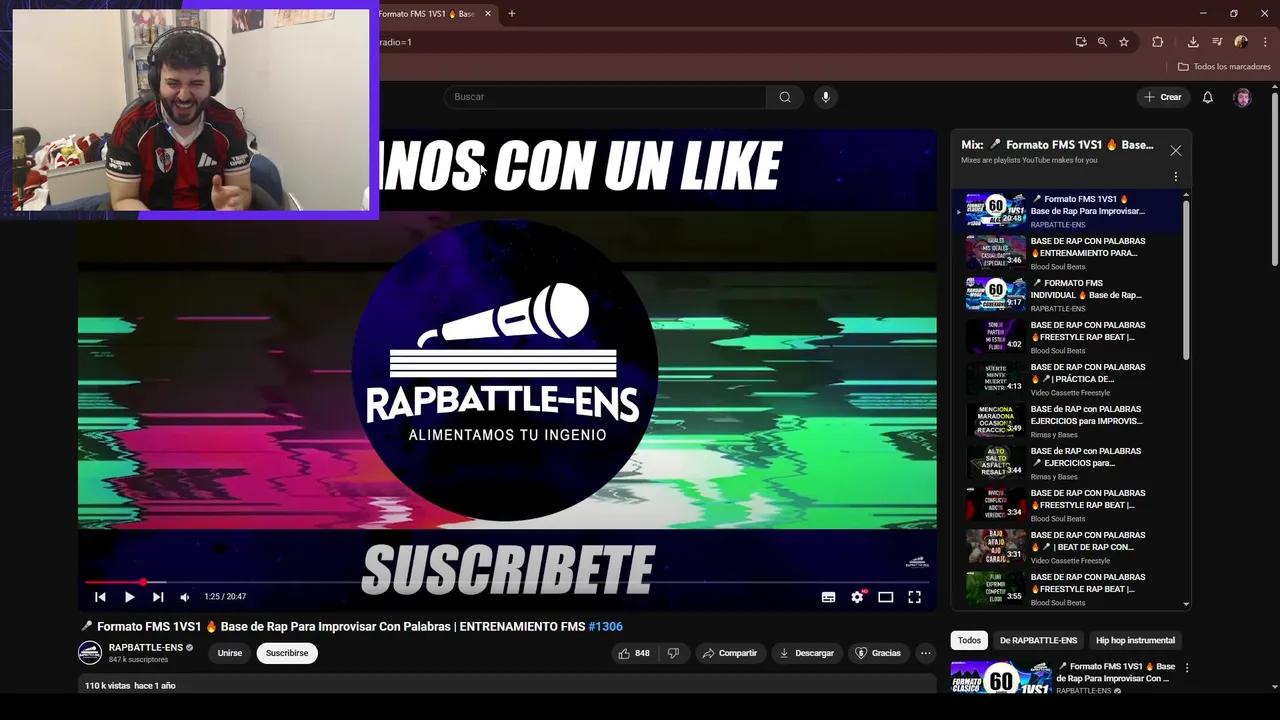The height and width of the screenshot is (720, 1280).
Task: Select De RAPBATTLE-ENS filter chip
Action: pos(1038,640)
